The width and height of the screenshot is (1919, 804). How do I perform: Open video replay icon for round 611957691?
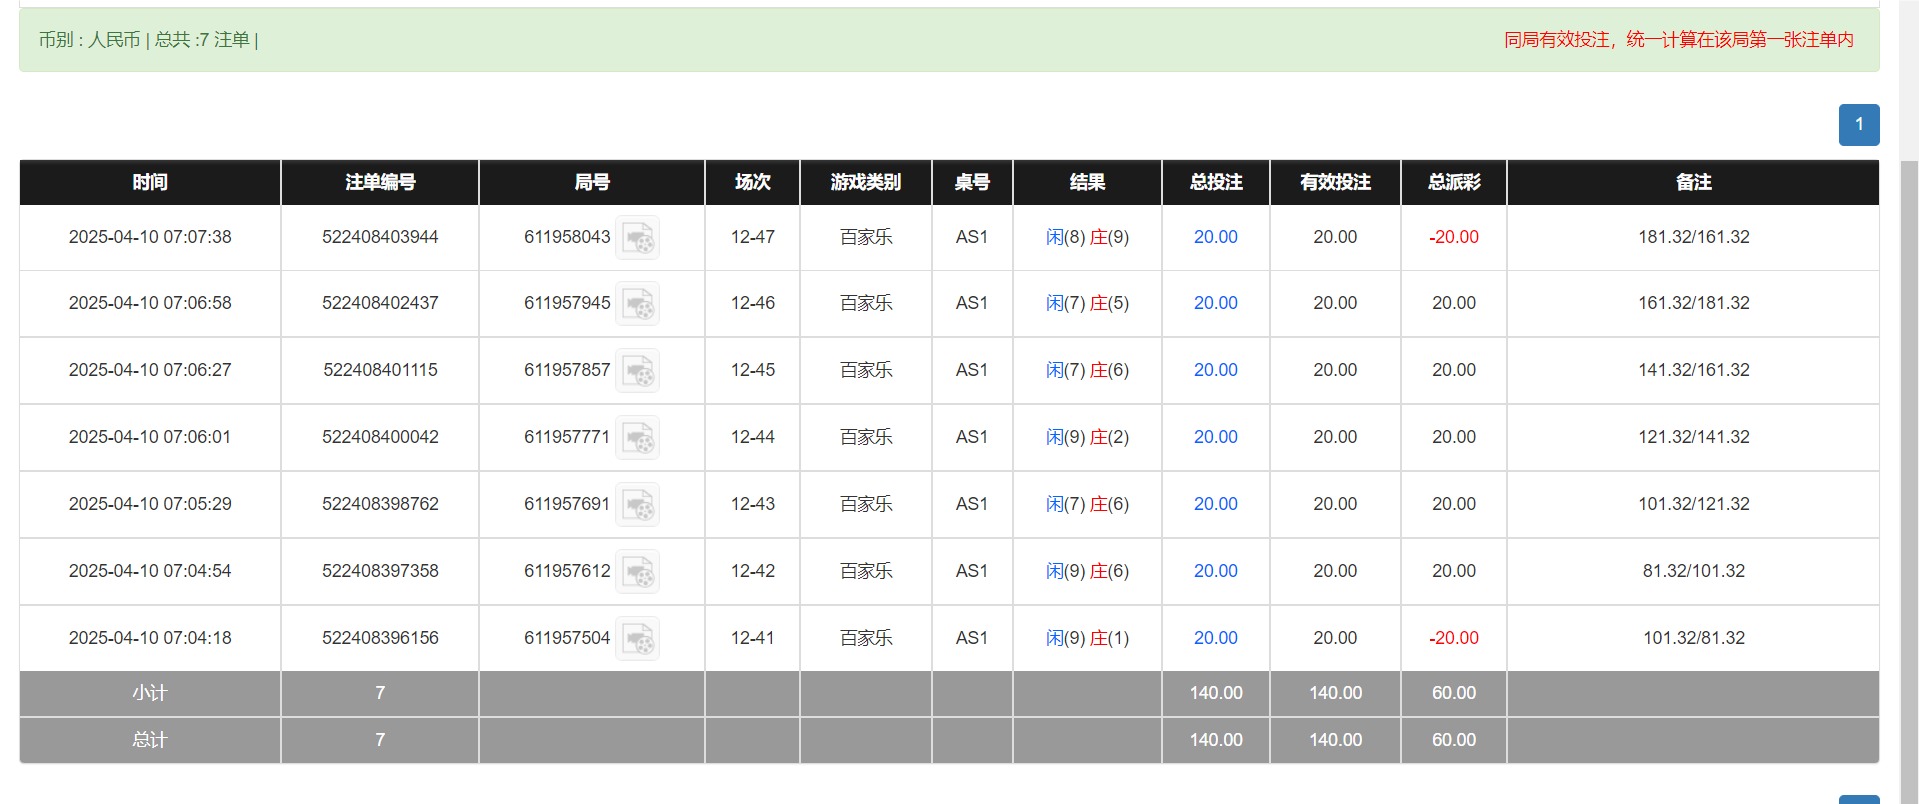coord(637,505)
